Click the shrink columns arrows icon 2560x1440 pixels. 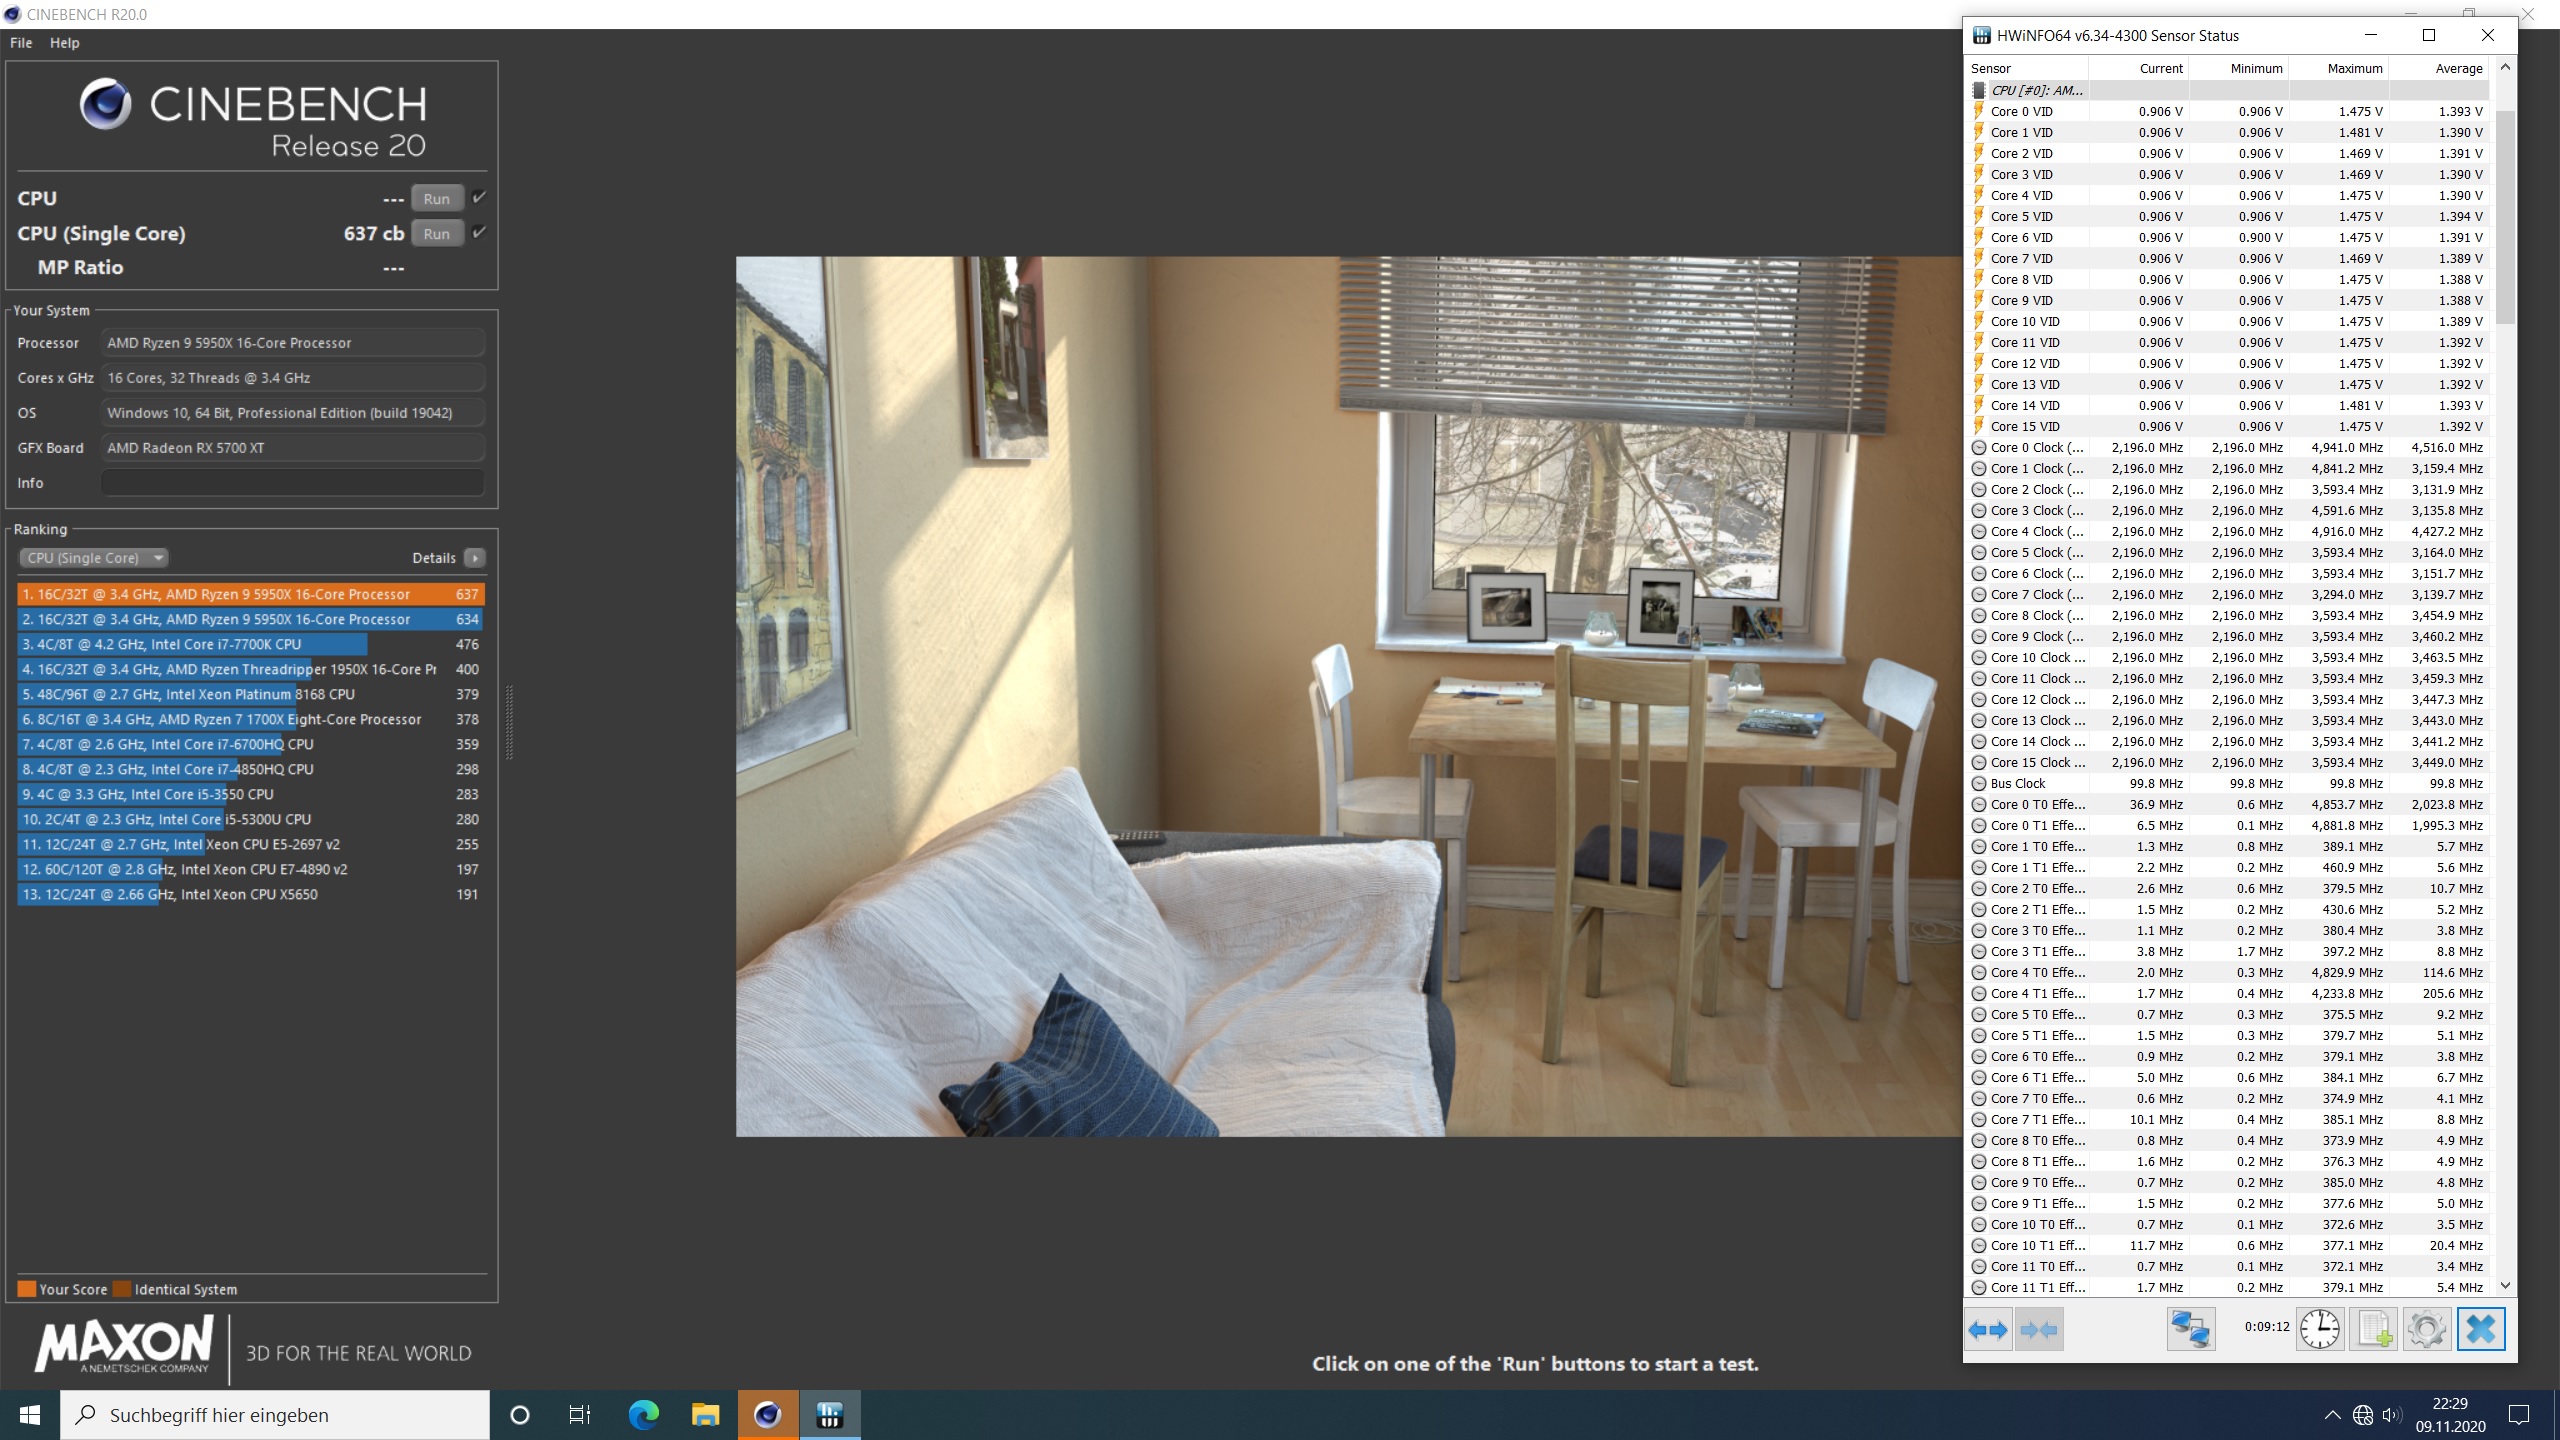pyautogui.click(x=2038, y=1330)
